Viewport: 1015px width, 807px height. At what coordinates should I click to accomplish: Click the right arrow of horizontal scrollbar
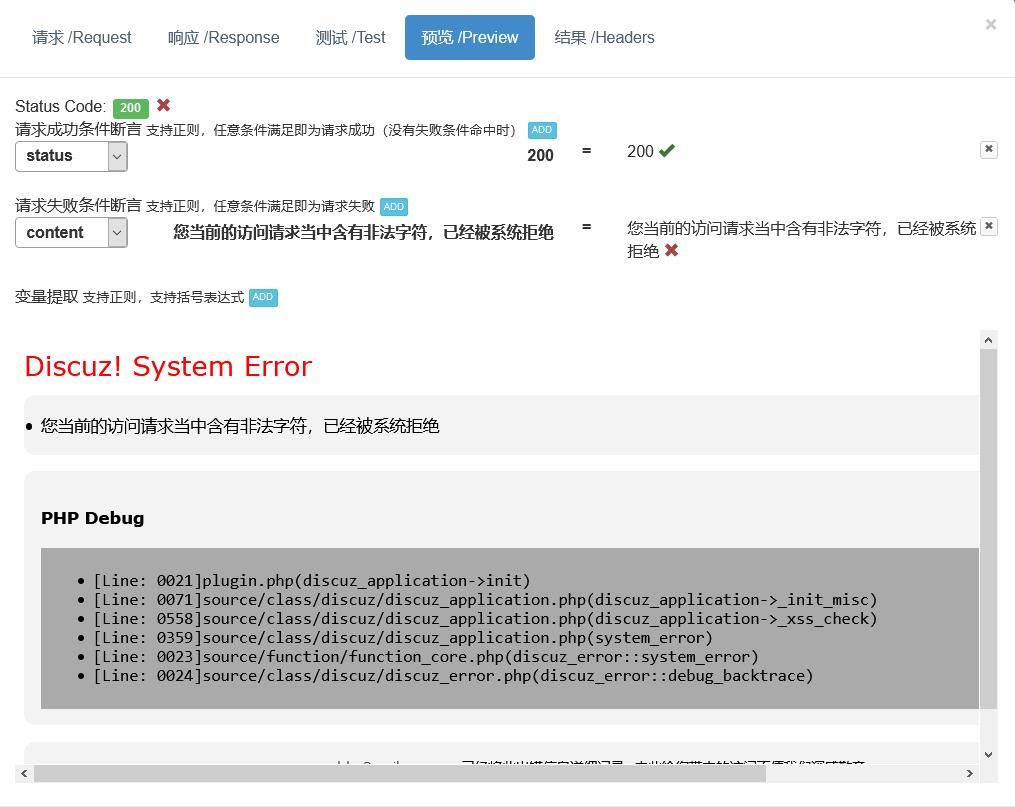pyautogui.click(x=969, y=774)
